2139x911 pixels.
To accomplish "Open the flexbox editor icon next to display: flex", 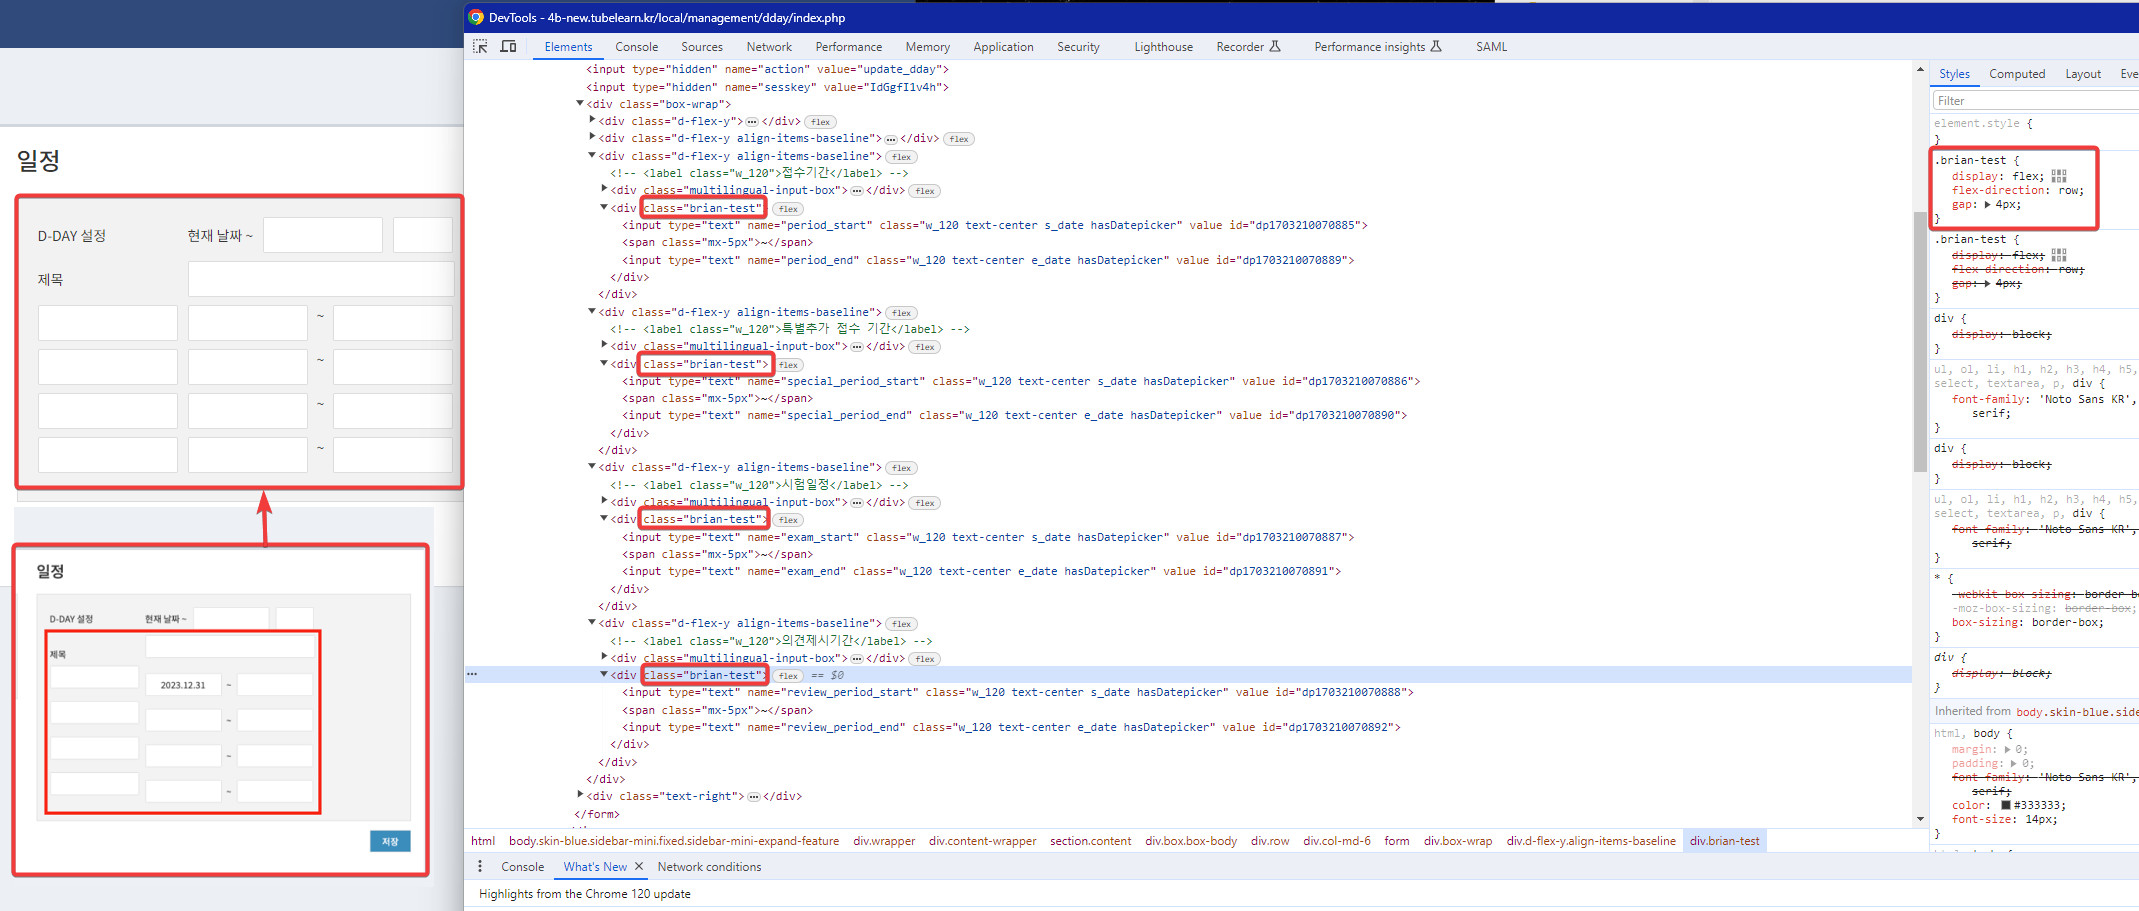I will point(2059,176).
